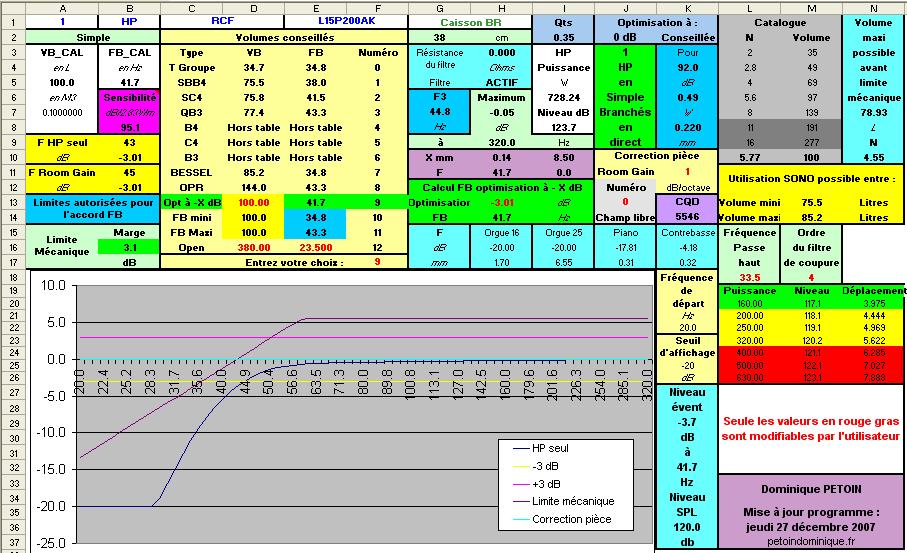Click the Open FB value 23.500
Viewport: 907px width, 553px height.
tap(315, 248)
